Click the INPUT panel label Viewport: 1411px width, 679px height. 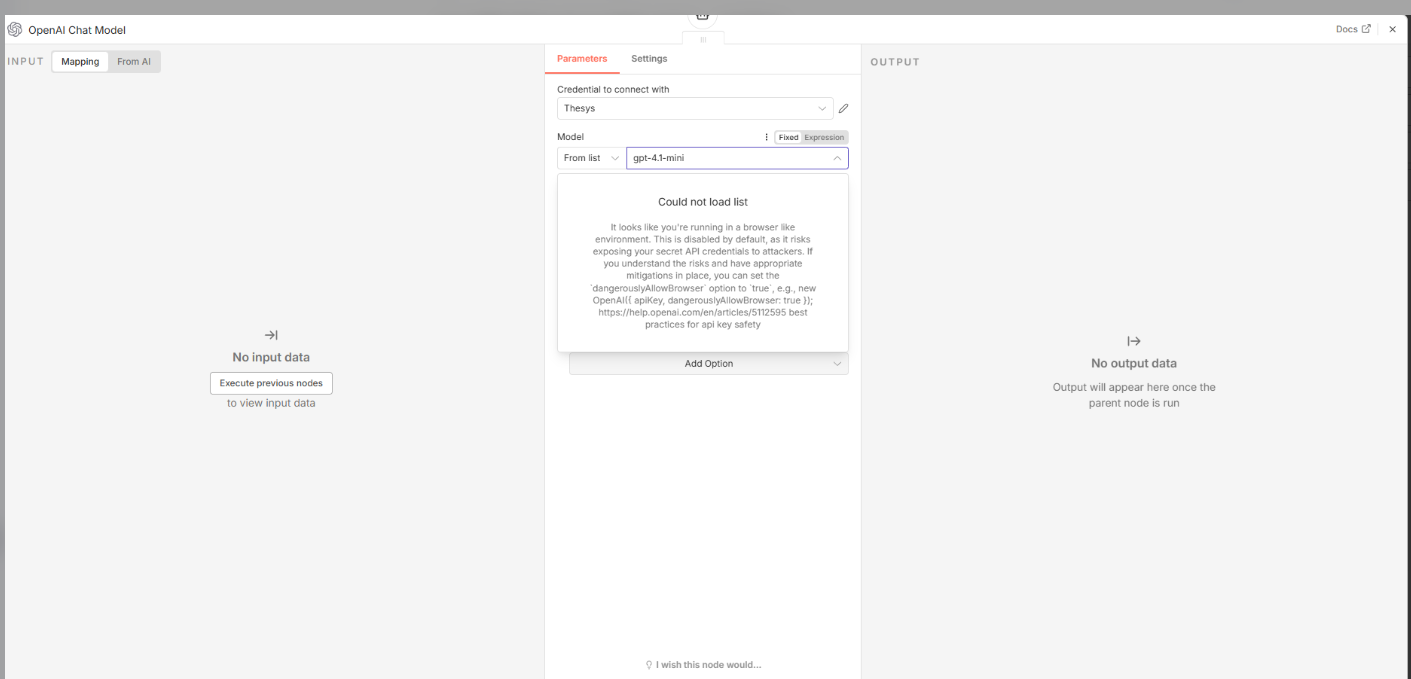26,62
